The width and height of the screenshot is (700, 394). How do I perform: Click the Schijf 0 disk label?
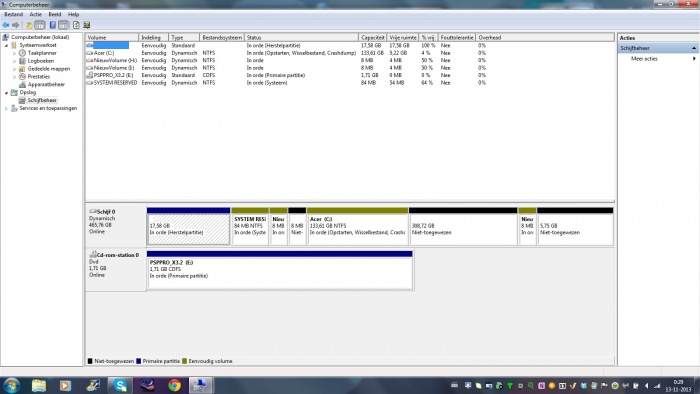(105, 212)
